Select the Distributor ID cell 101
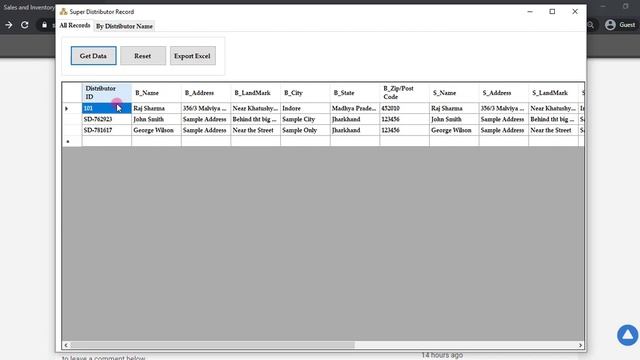 pyautogui.click(x=107, y=108)
